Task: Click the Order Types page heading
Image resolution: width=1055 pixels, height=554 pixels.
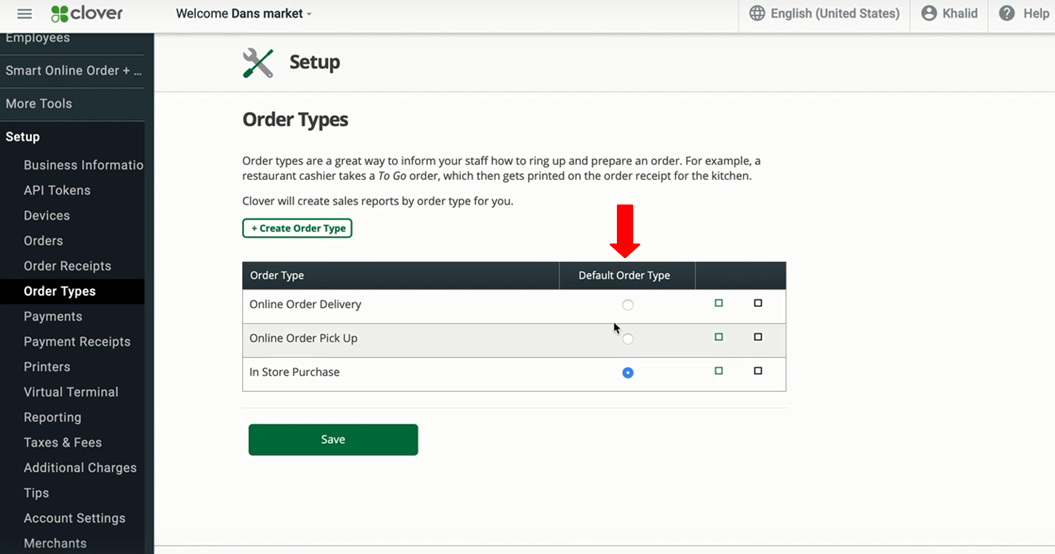Action: tap(295, 120)
